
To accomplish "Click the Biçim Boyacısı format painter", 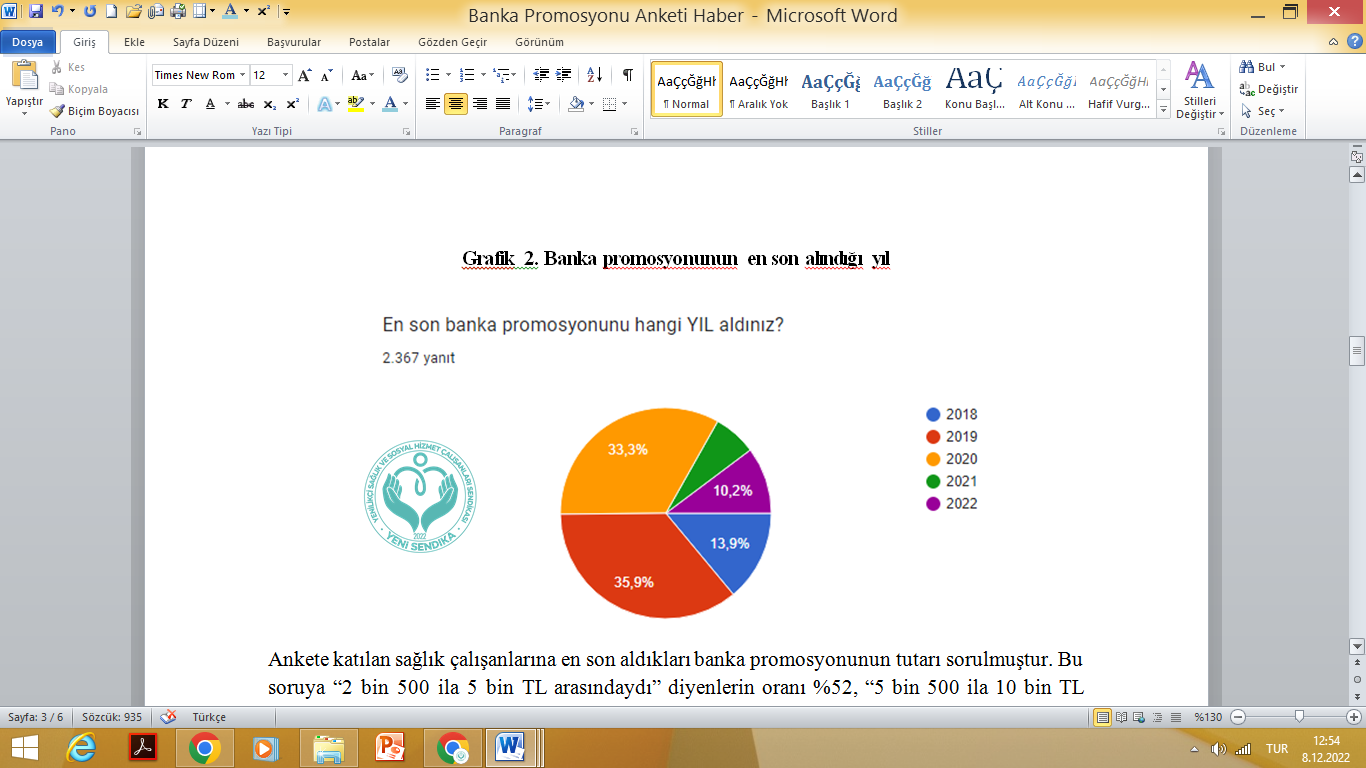I will 95,111.
